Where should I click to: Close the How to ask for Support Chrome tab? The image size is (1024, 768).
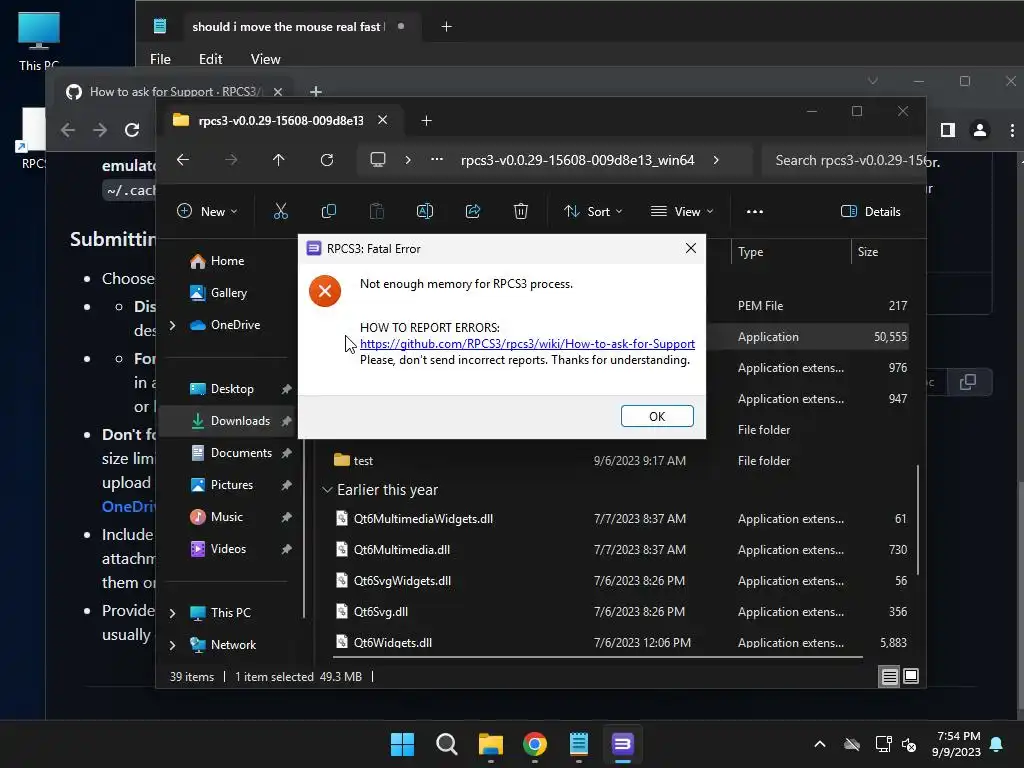pos(278,91)
